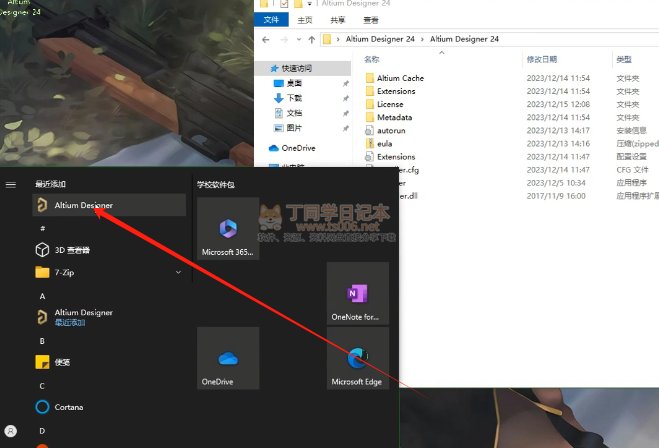The width and height of the screenshot is (659, 448).
Task: Open Altium Designer in recently added list
Action: pyautogui.click(x=109, y=205)
